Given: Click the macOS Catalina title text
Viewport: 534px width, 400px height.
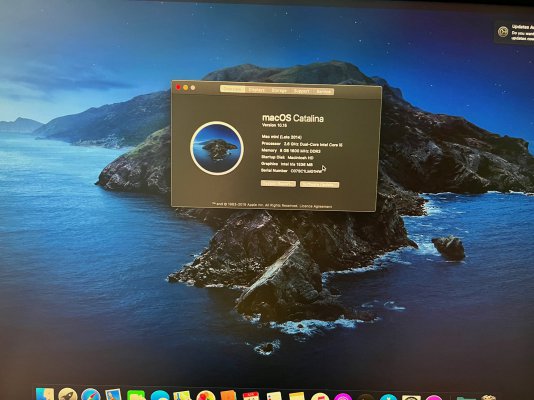Looking at the screenshot, I should point(293,118).
